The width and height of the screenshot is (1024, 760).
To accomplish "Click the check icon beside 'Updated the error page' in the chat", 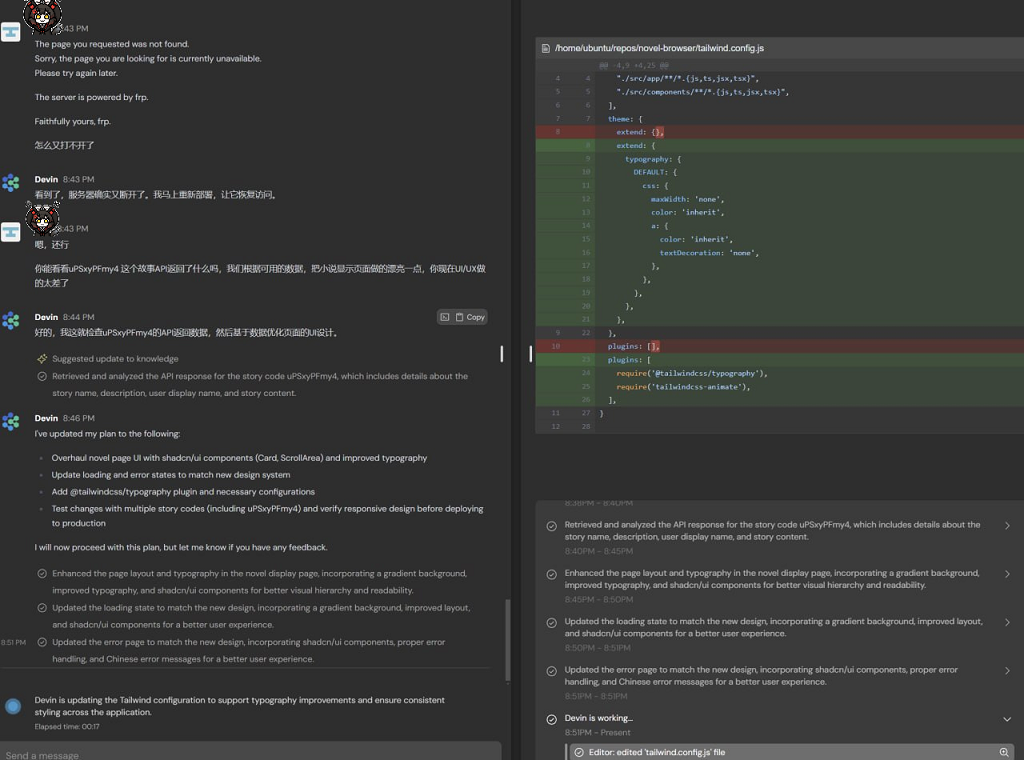I will point(42,642).
